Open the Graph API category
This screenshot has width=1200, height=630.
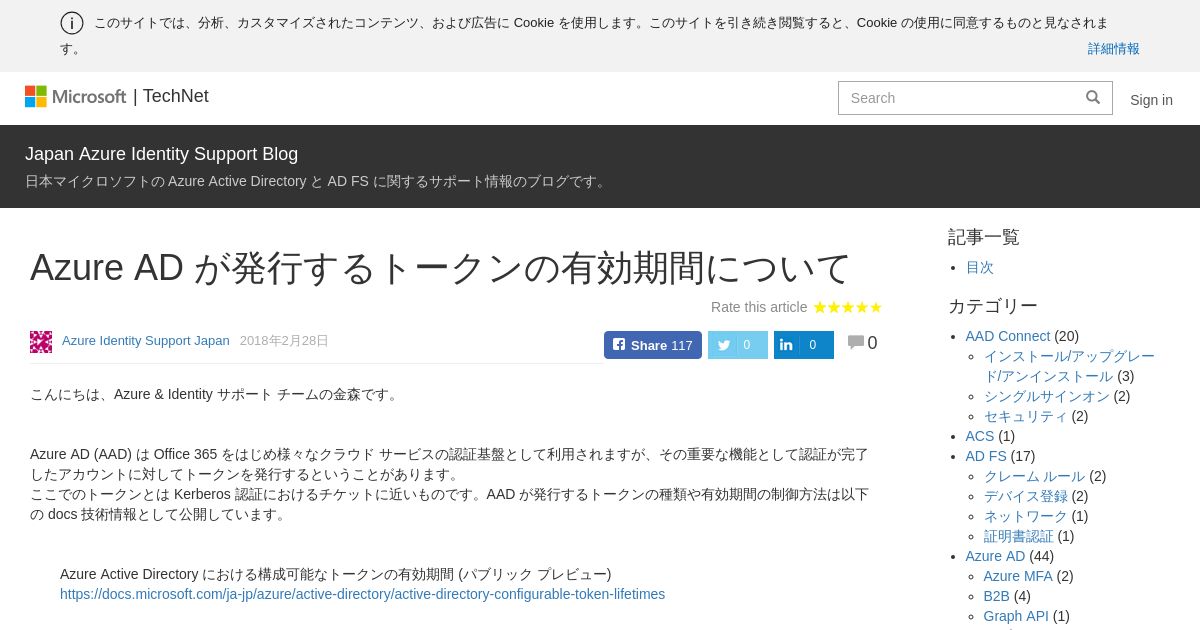[x=1016, y=616]
